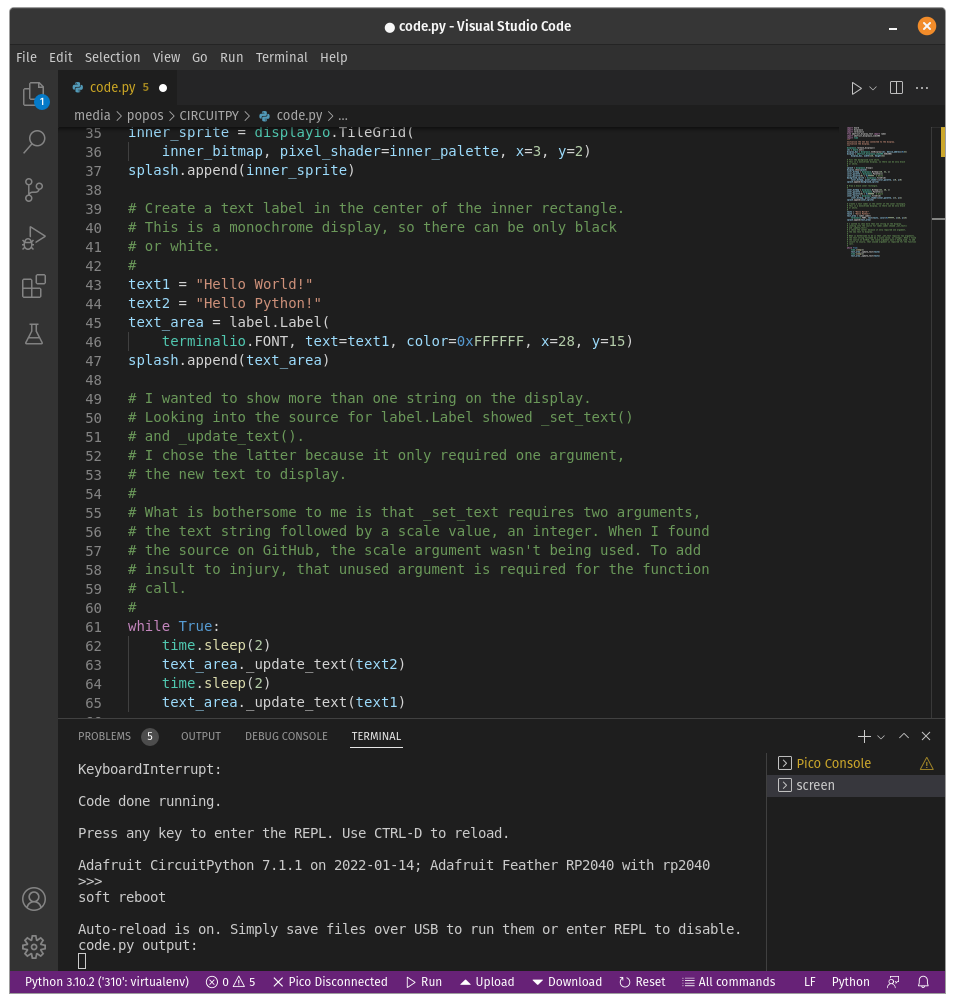Viewport: 955px width, 1003px height.
Task: Split the editor right
Action: 896,88
